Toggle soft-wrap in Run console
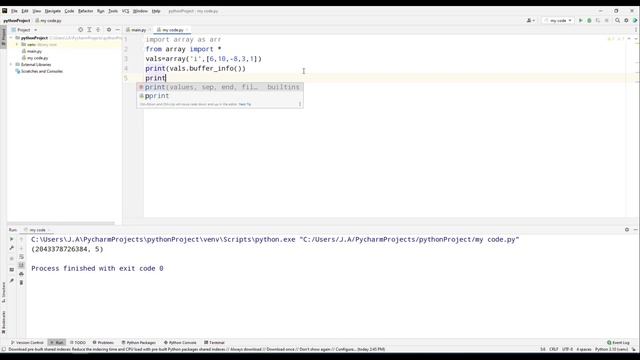Screen dimensions: 640x360 click(x=22, y=257)
